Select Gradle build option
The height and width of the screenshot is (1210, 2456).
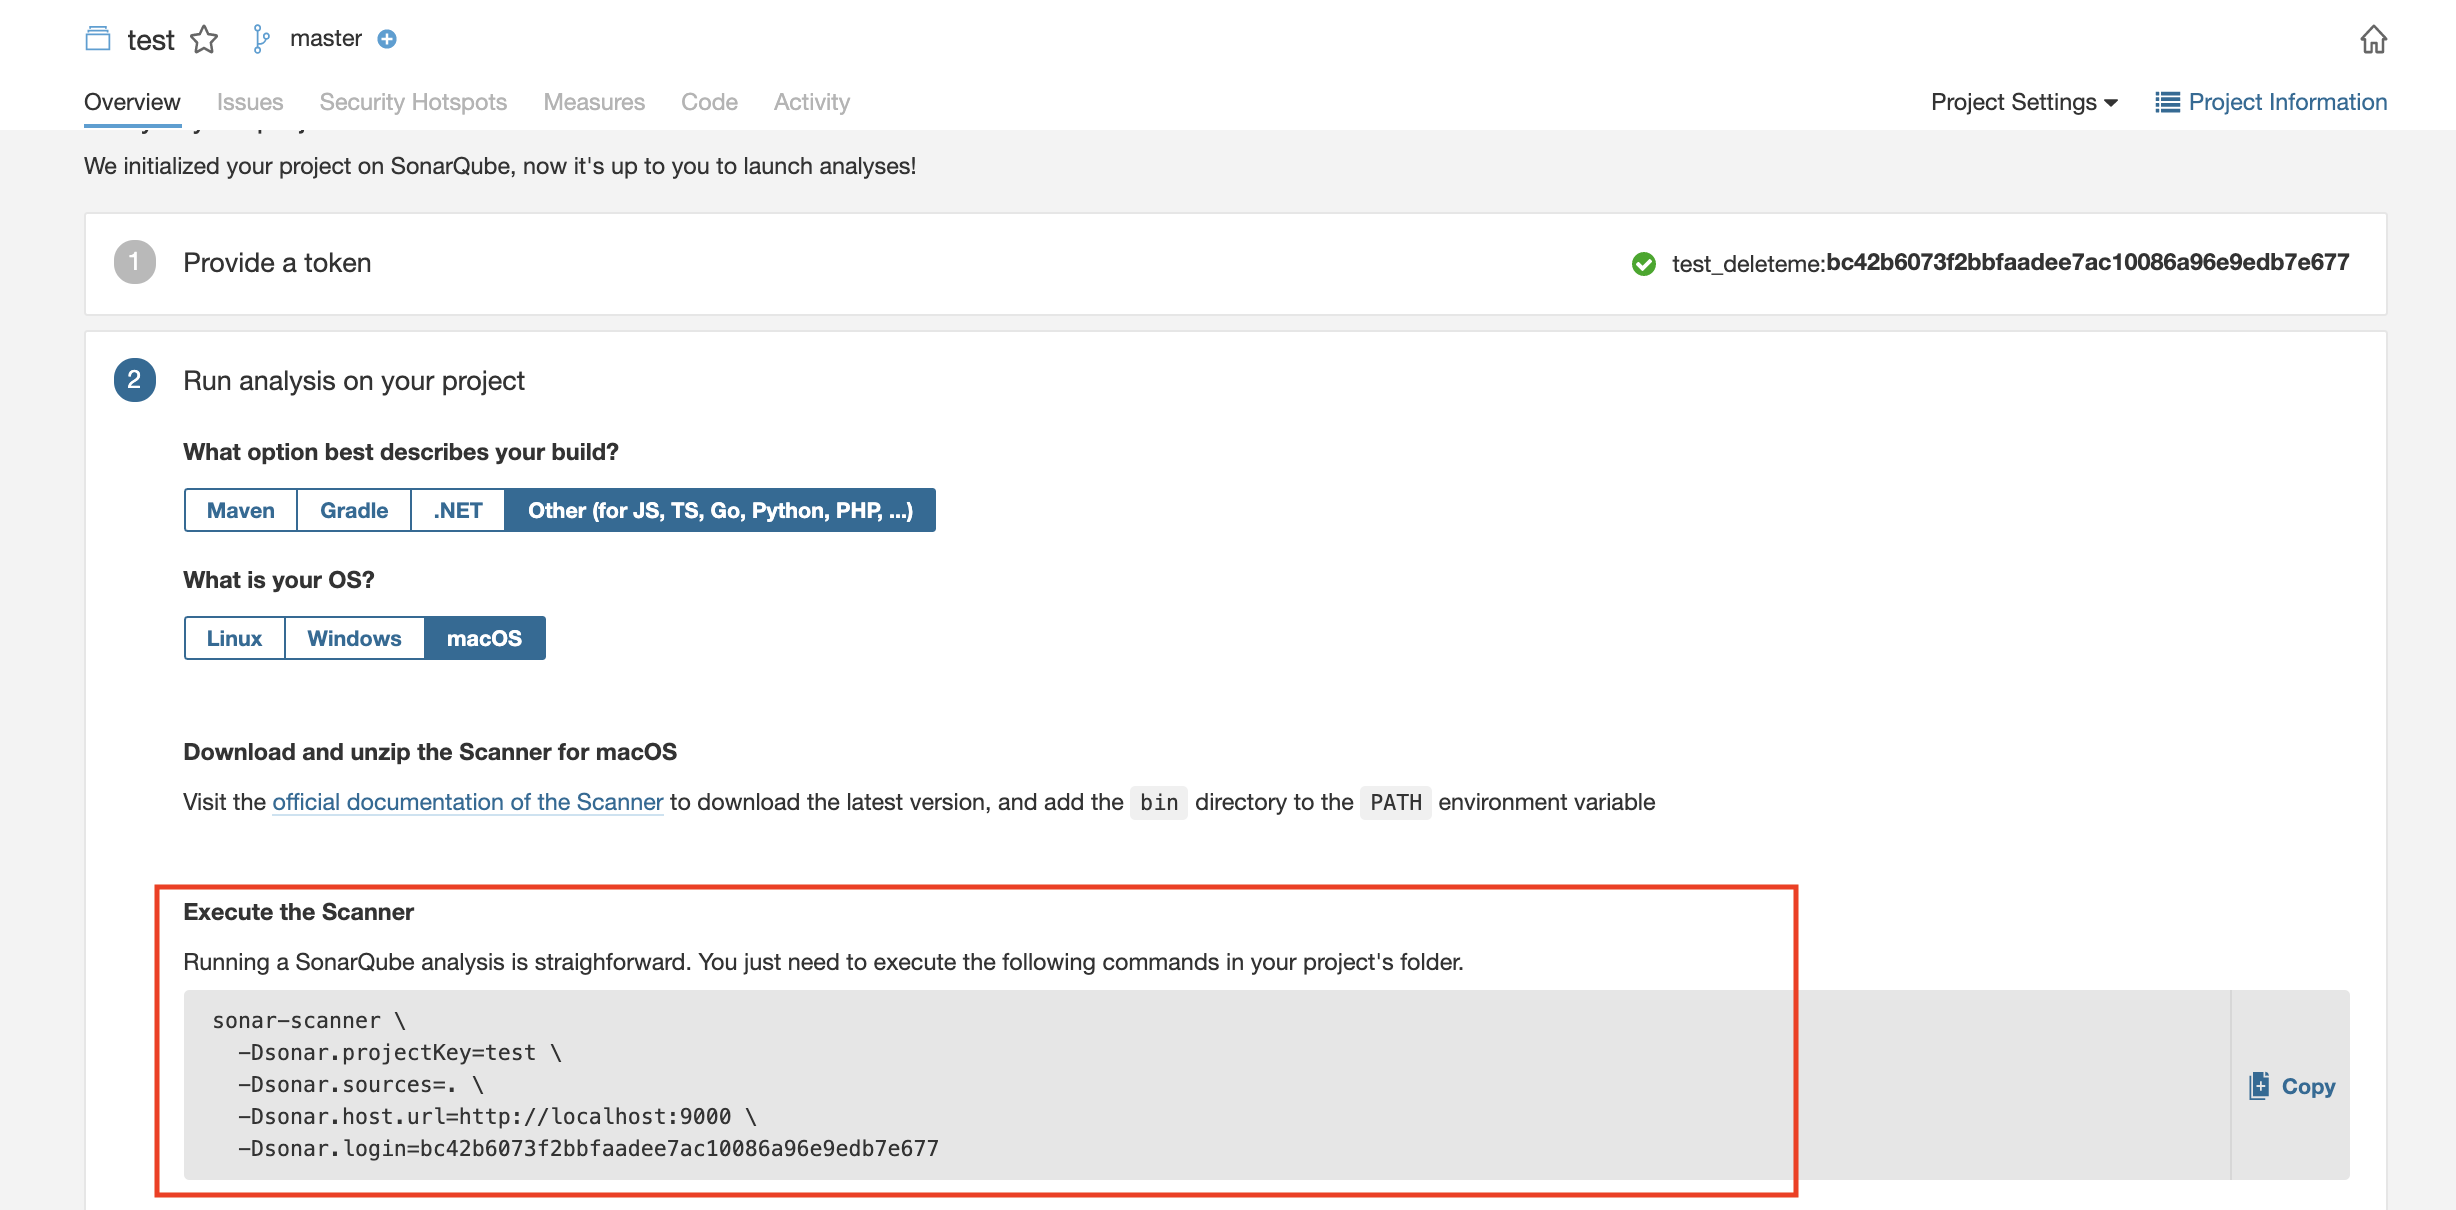pos(354,510)
